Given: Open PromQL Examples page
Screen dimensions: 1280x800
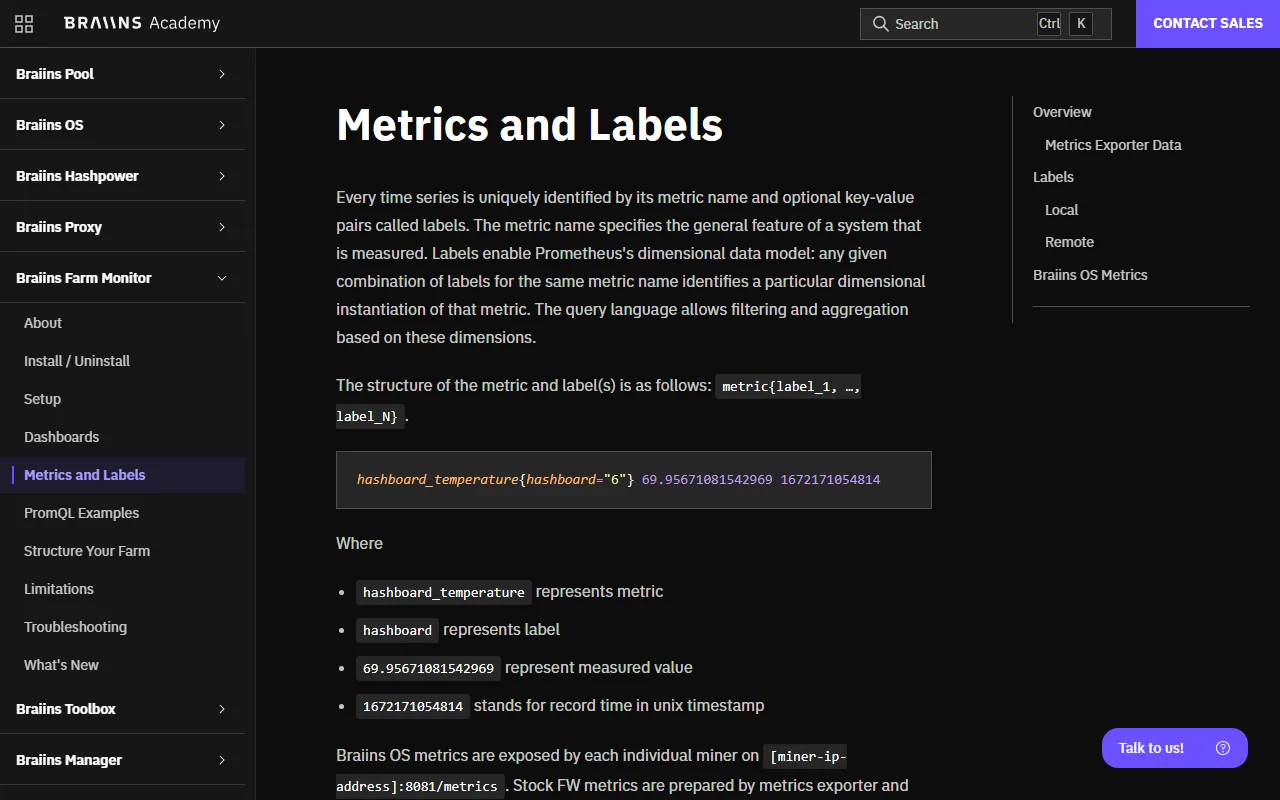Looking at the screenshot, I should coord(82,513).
